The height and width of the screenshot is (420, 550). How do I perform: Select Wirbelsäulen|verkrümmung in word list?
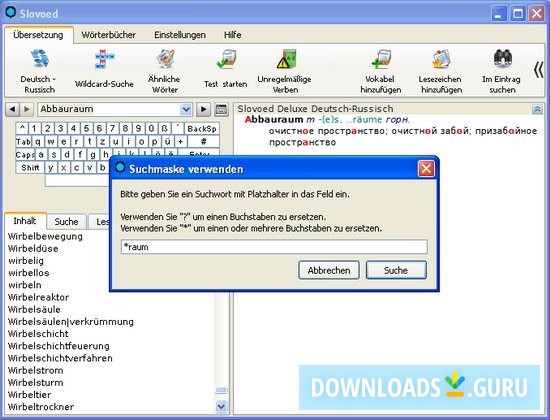(x=71, y=322)
